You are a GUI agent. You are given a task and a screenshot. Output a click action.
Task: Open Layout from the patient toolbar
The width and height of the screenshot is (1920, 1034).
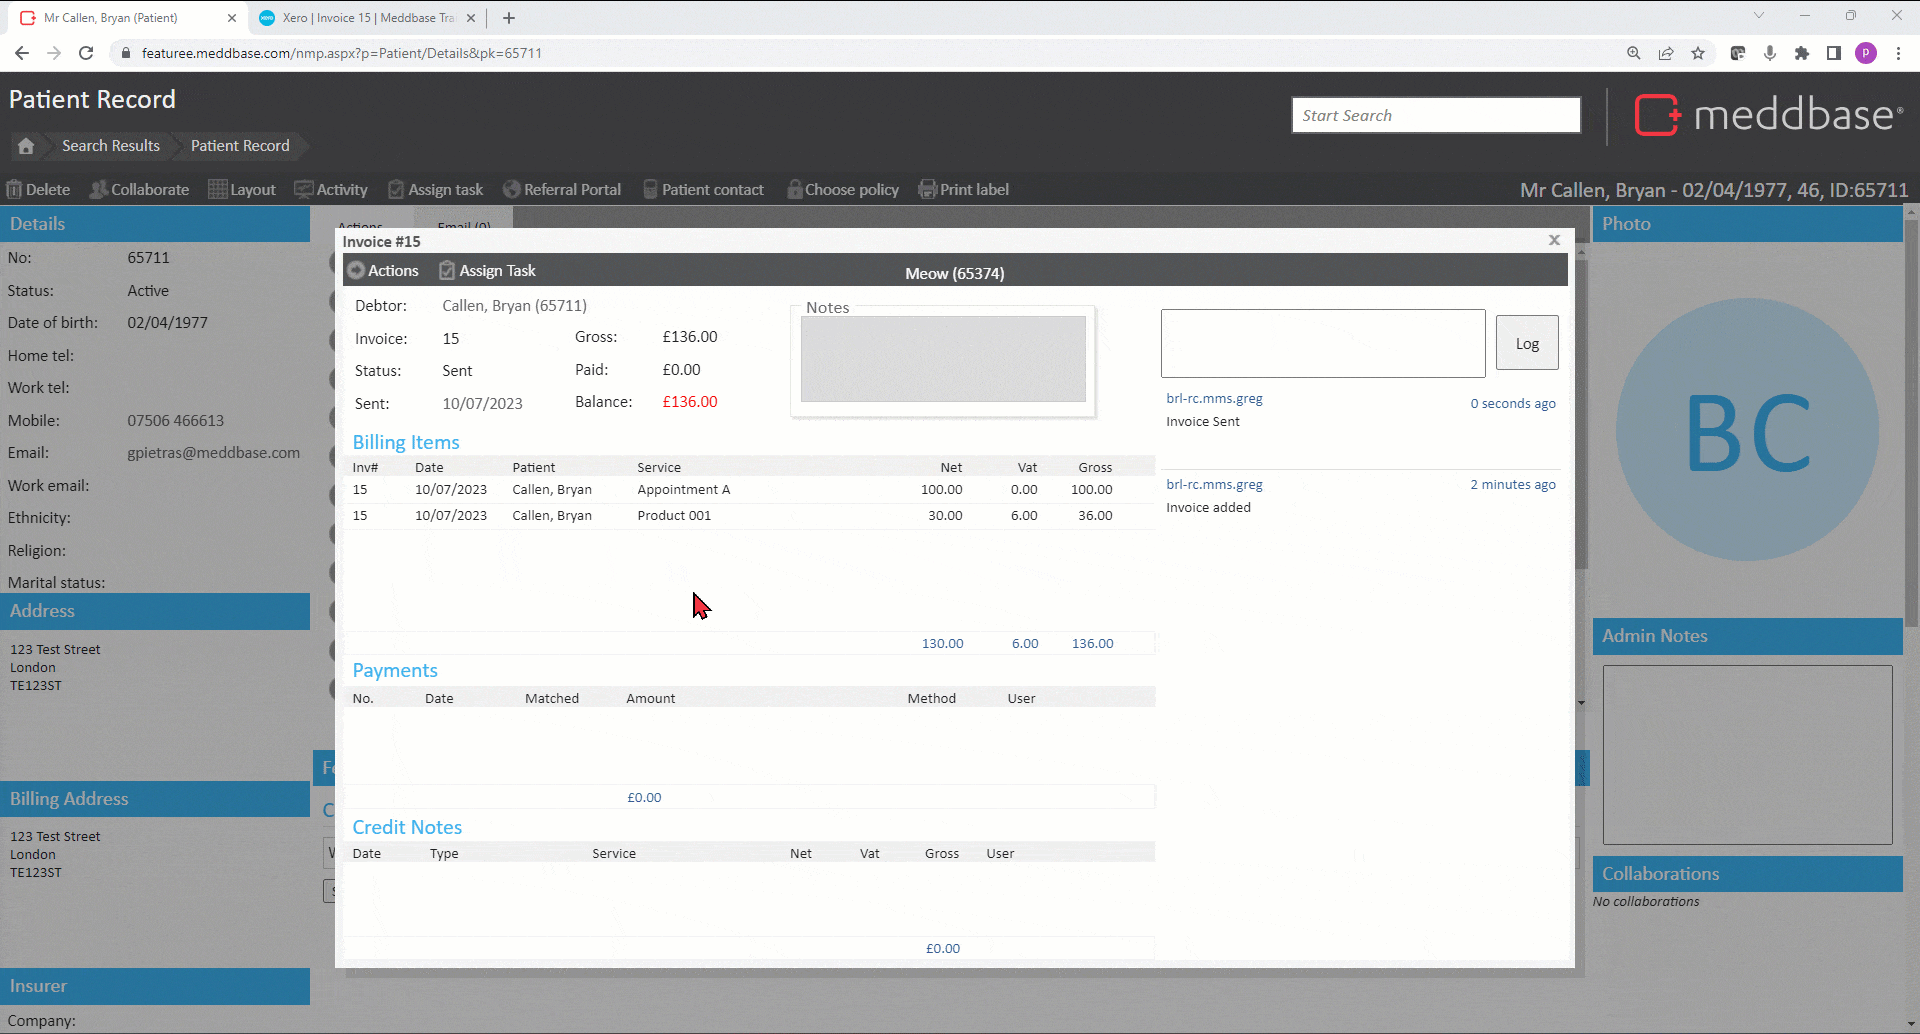(242, 190)
